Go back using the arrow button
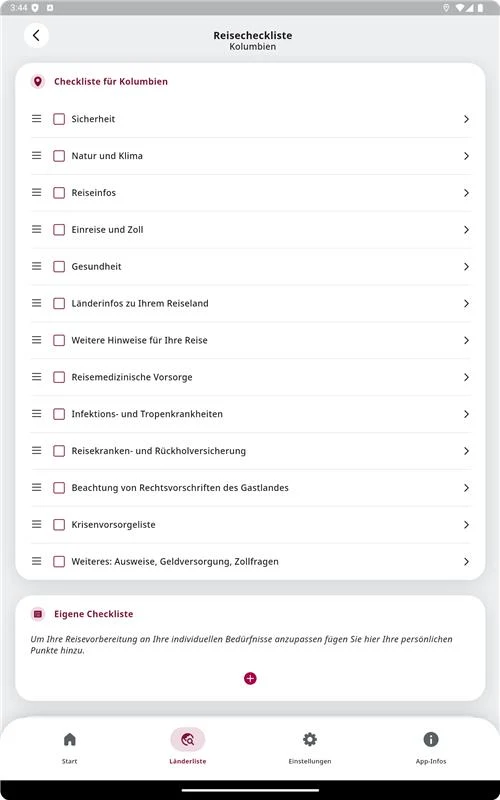This screenshot has height=800, width=500. pos(36,36)
